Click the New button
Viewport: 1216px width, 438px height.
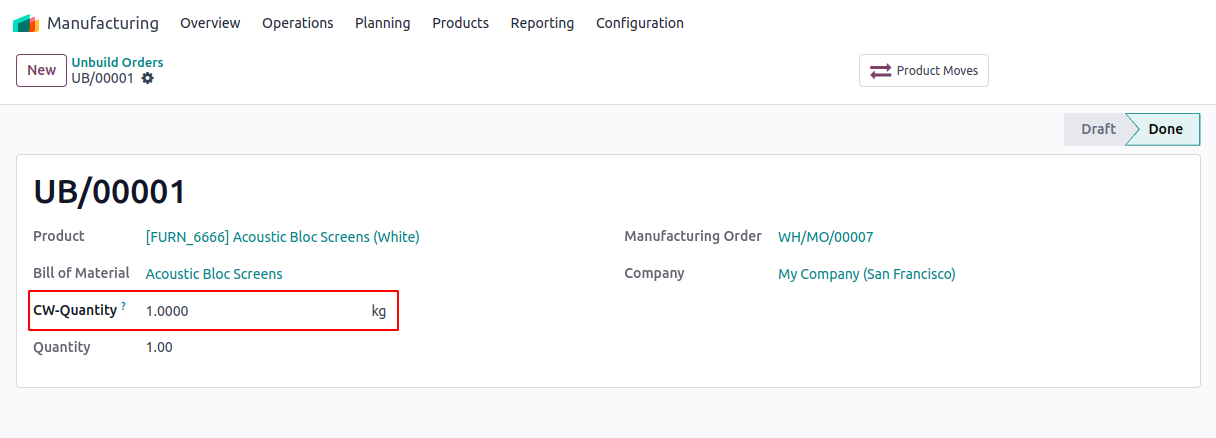pyautogui.click(x=41, y=70)
